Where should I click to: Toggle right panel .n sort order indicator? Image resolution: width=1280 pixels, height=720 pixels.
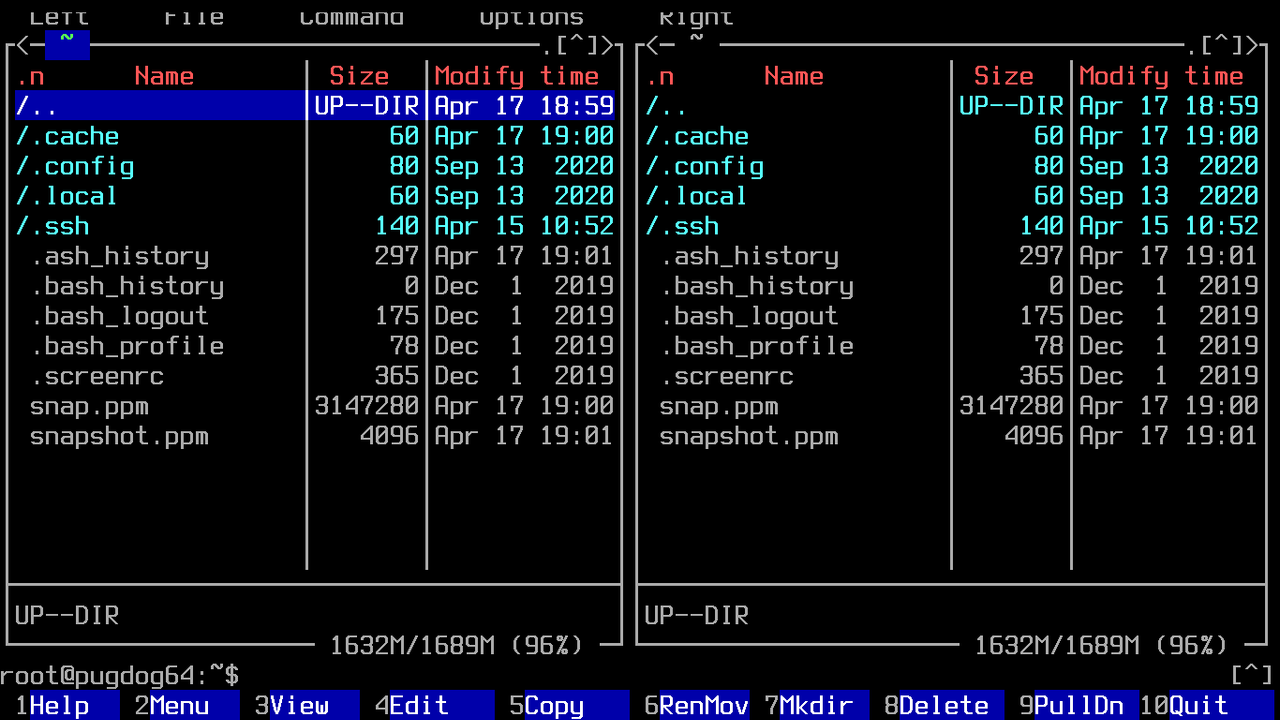coord(660,76)
